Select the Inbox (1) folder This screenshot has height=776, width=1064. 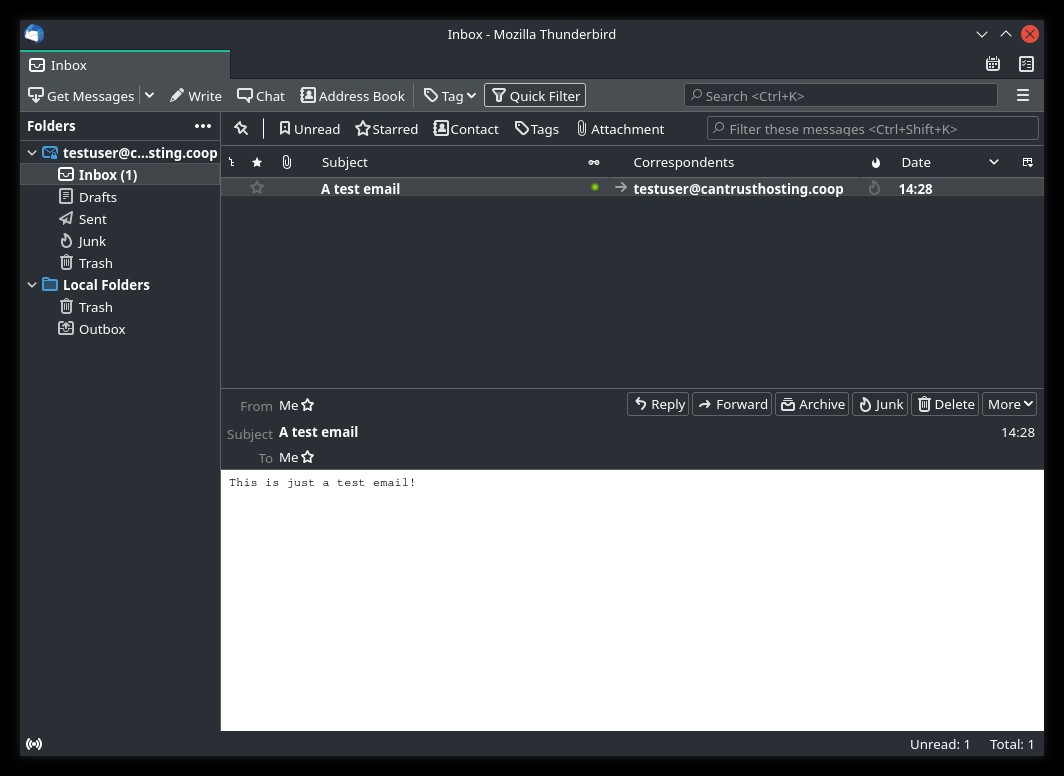pos(121,174)
